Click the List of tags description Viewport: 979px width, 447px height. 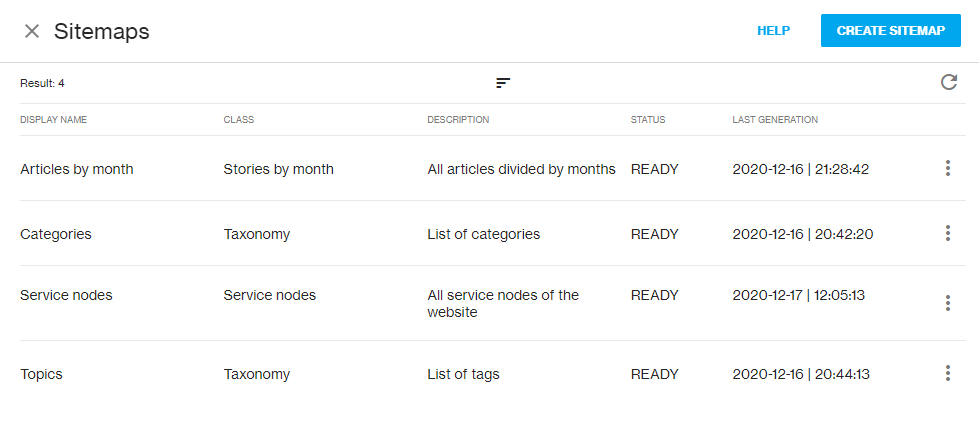tap(463, 375)
